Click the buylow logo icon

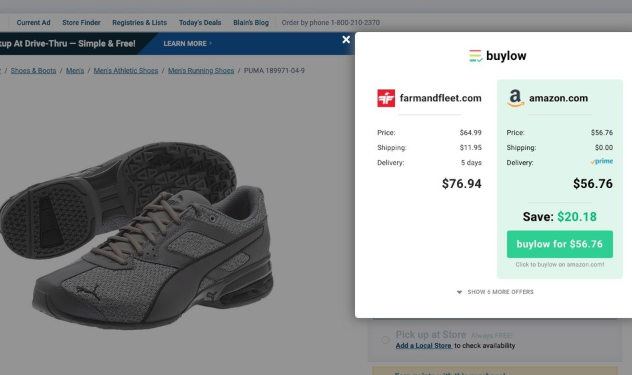click(476, 56)
